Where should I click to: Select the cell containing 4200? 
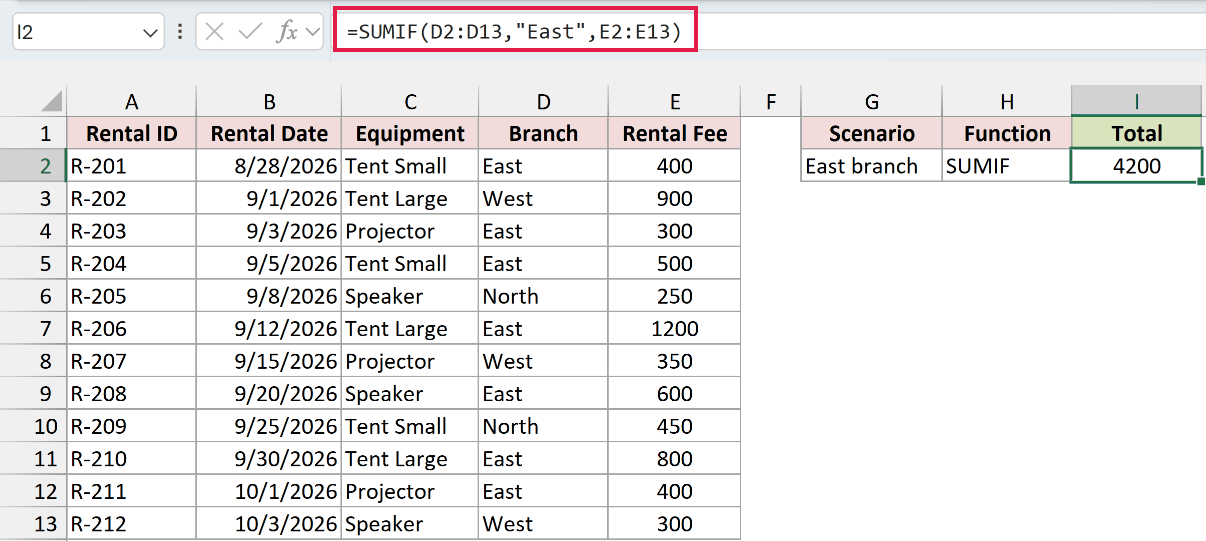pos(1137,166)
